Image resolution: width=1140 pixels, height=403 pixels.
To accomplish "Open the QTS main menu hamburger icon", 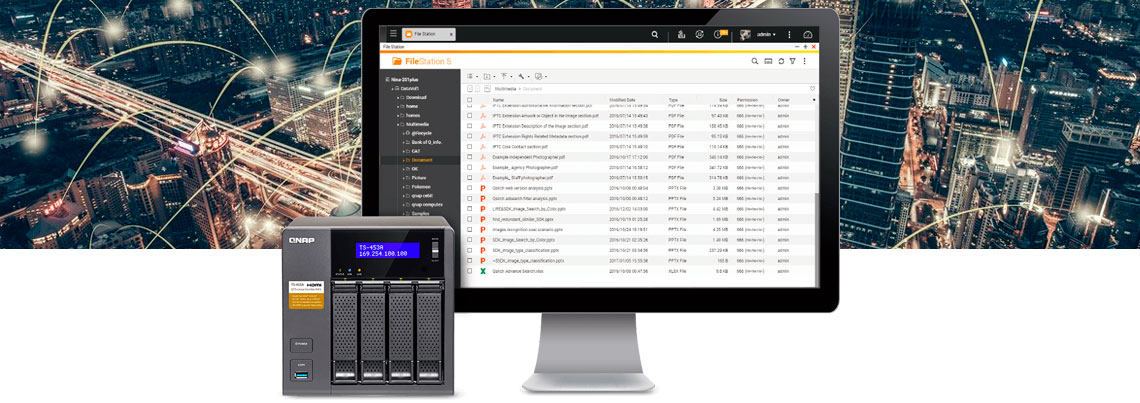I will tap(393, 34).
